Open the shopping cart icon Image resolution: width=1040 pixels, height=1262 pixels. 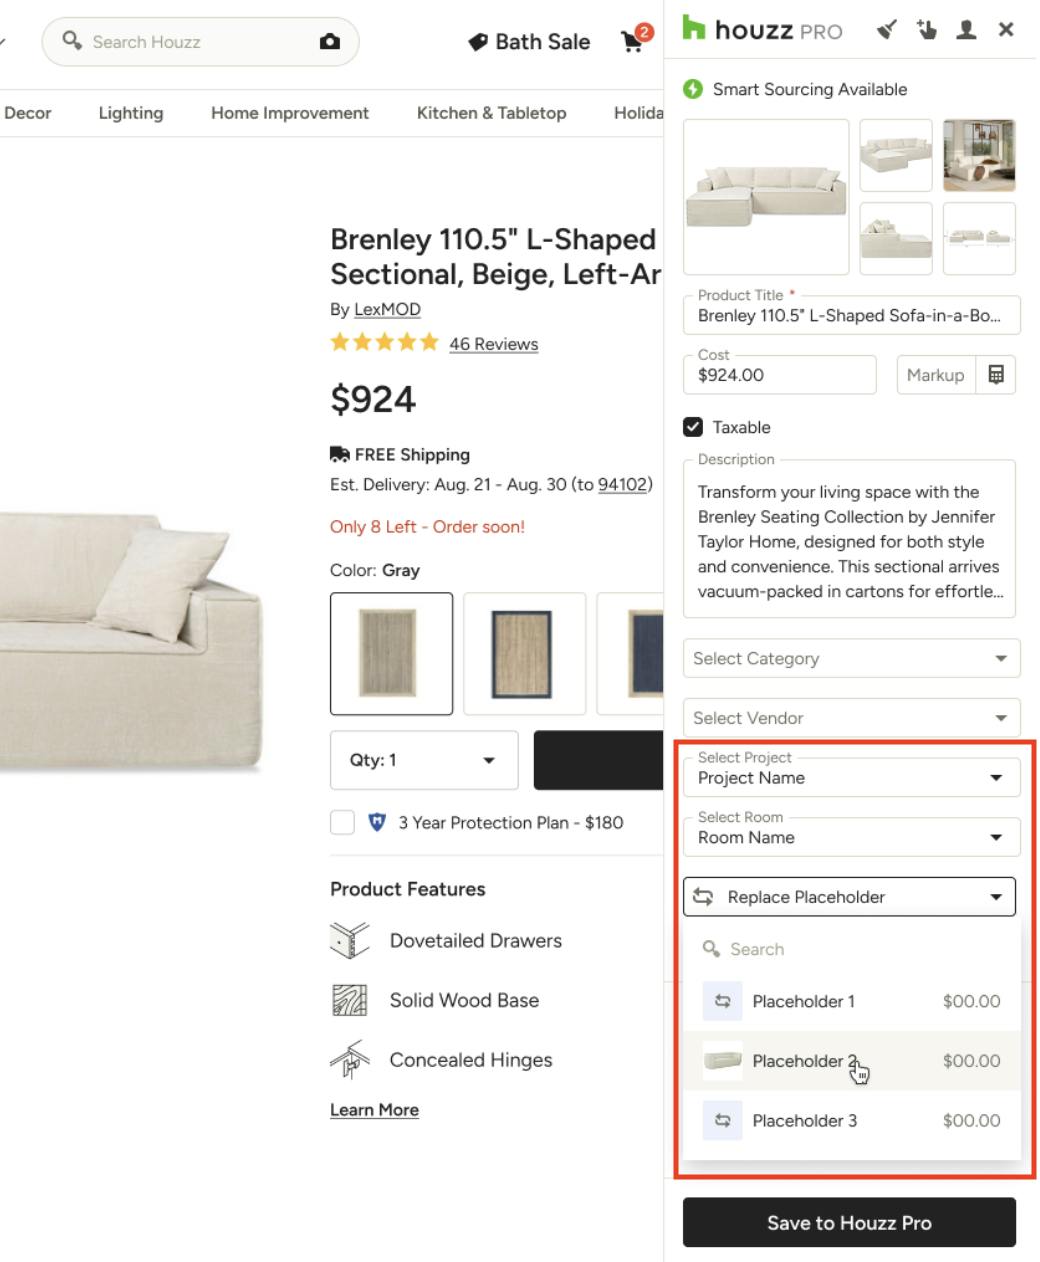[x=634, y=41]
